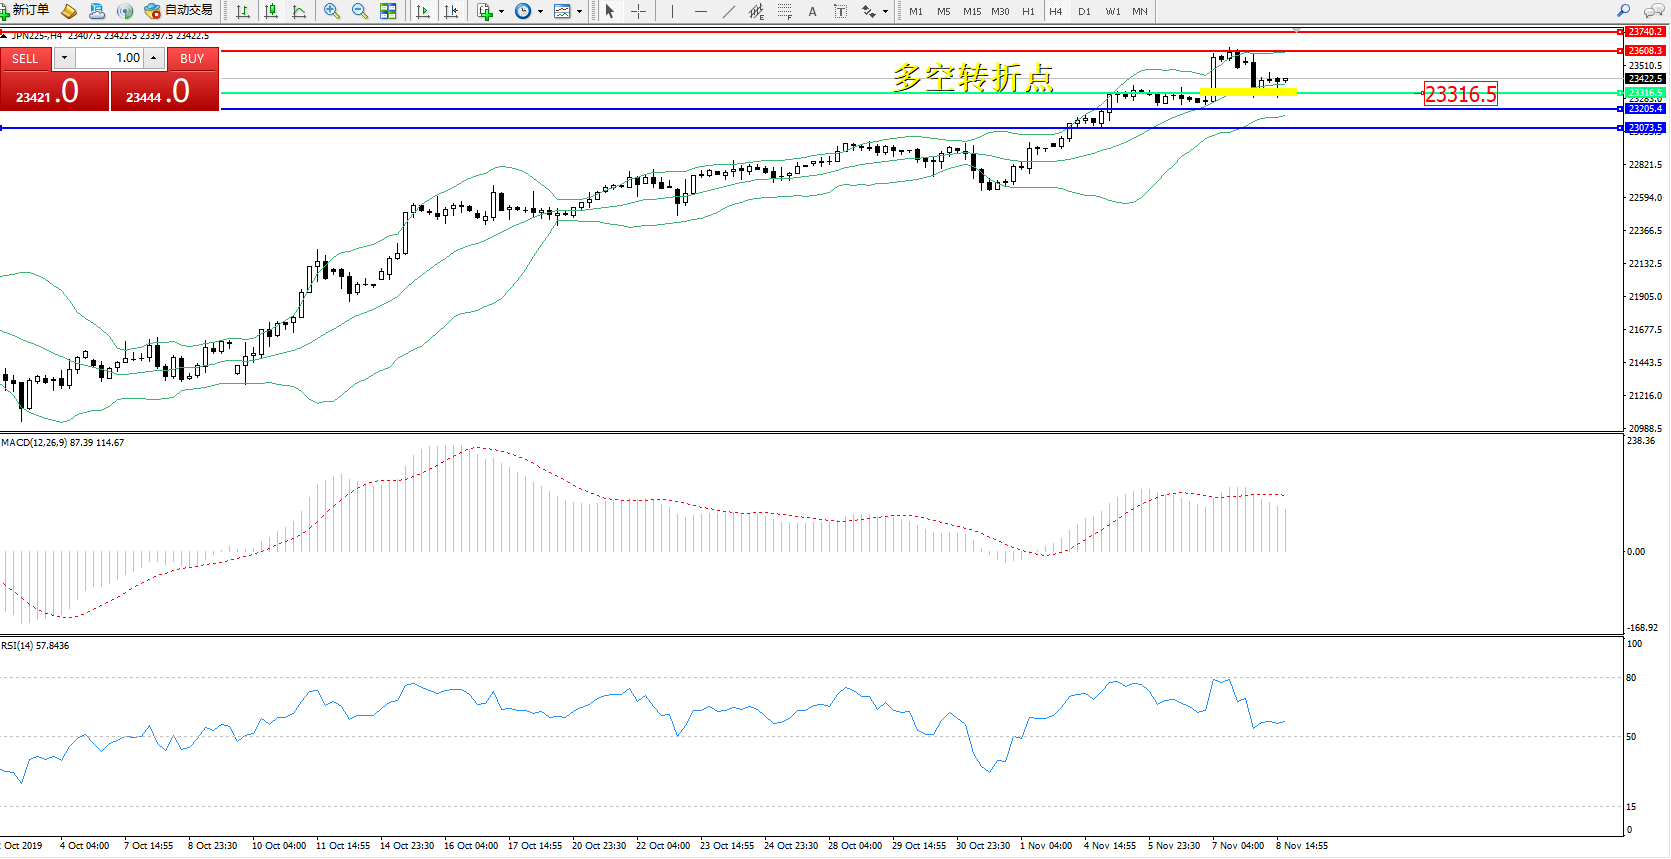Select the trendline drawing tool
Viewport: 1671px width, 859px height.
(729, 11)
